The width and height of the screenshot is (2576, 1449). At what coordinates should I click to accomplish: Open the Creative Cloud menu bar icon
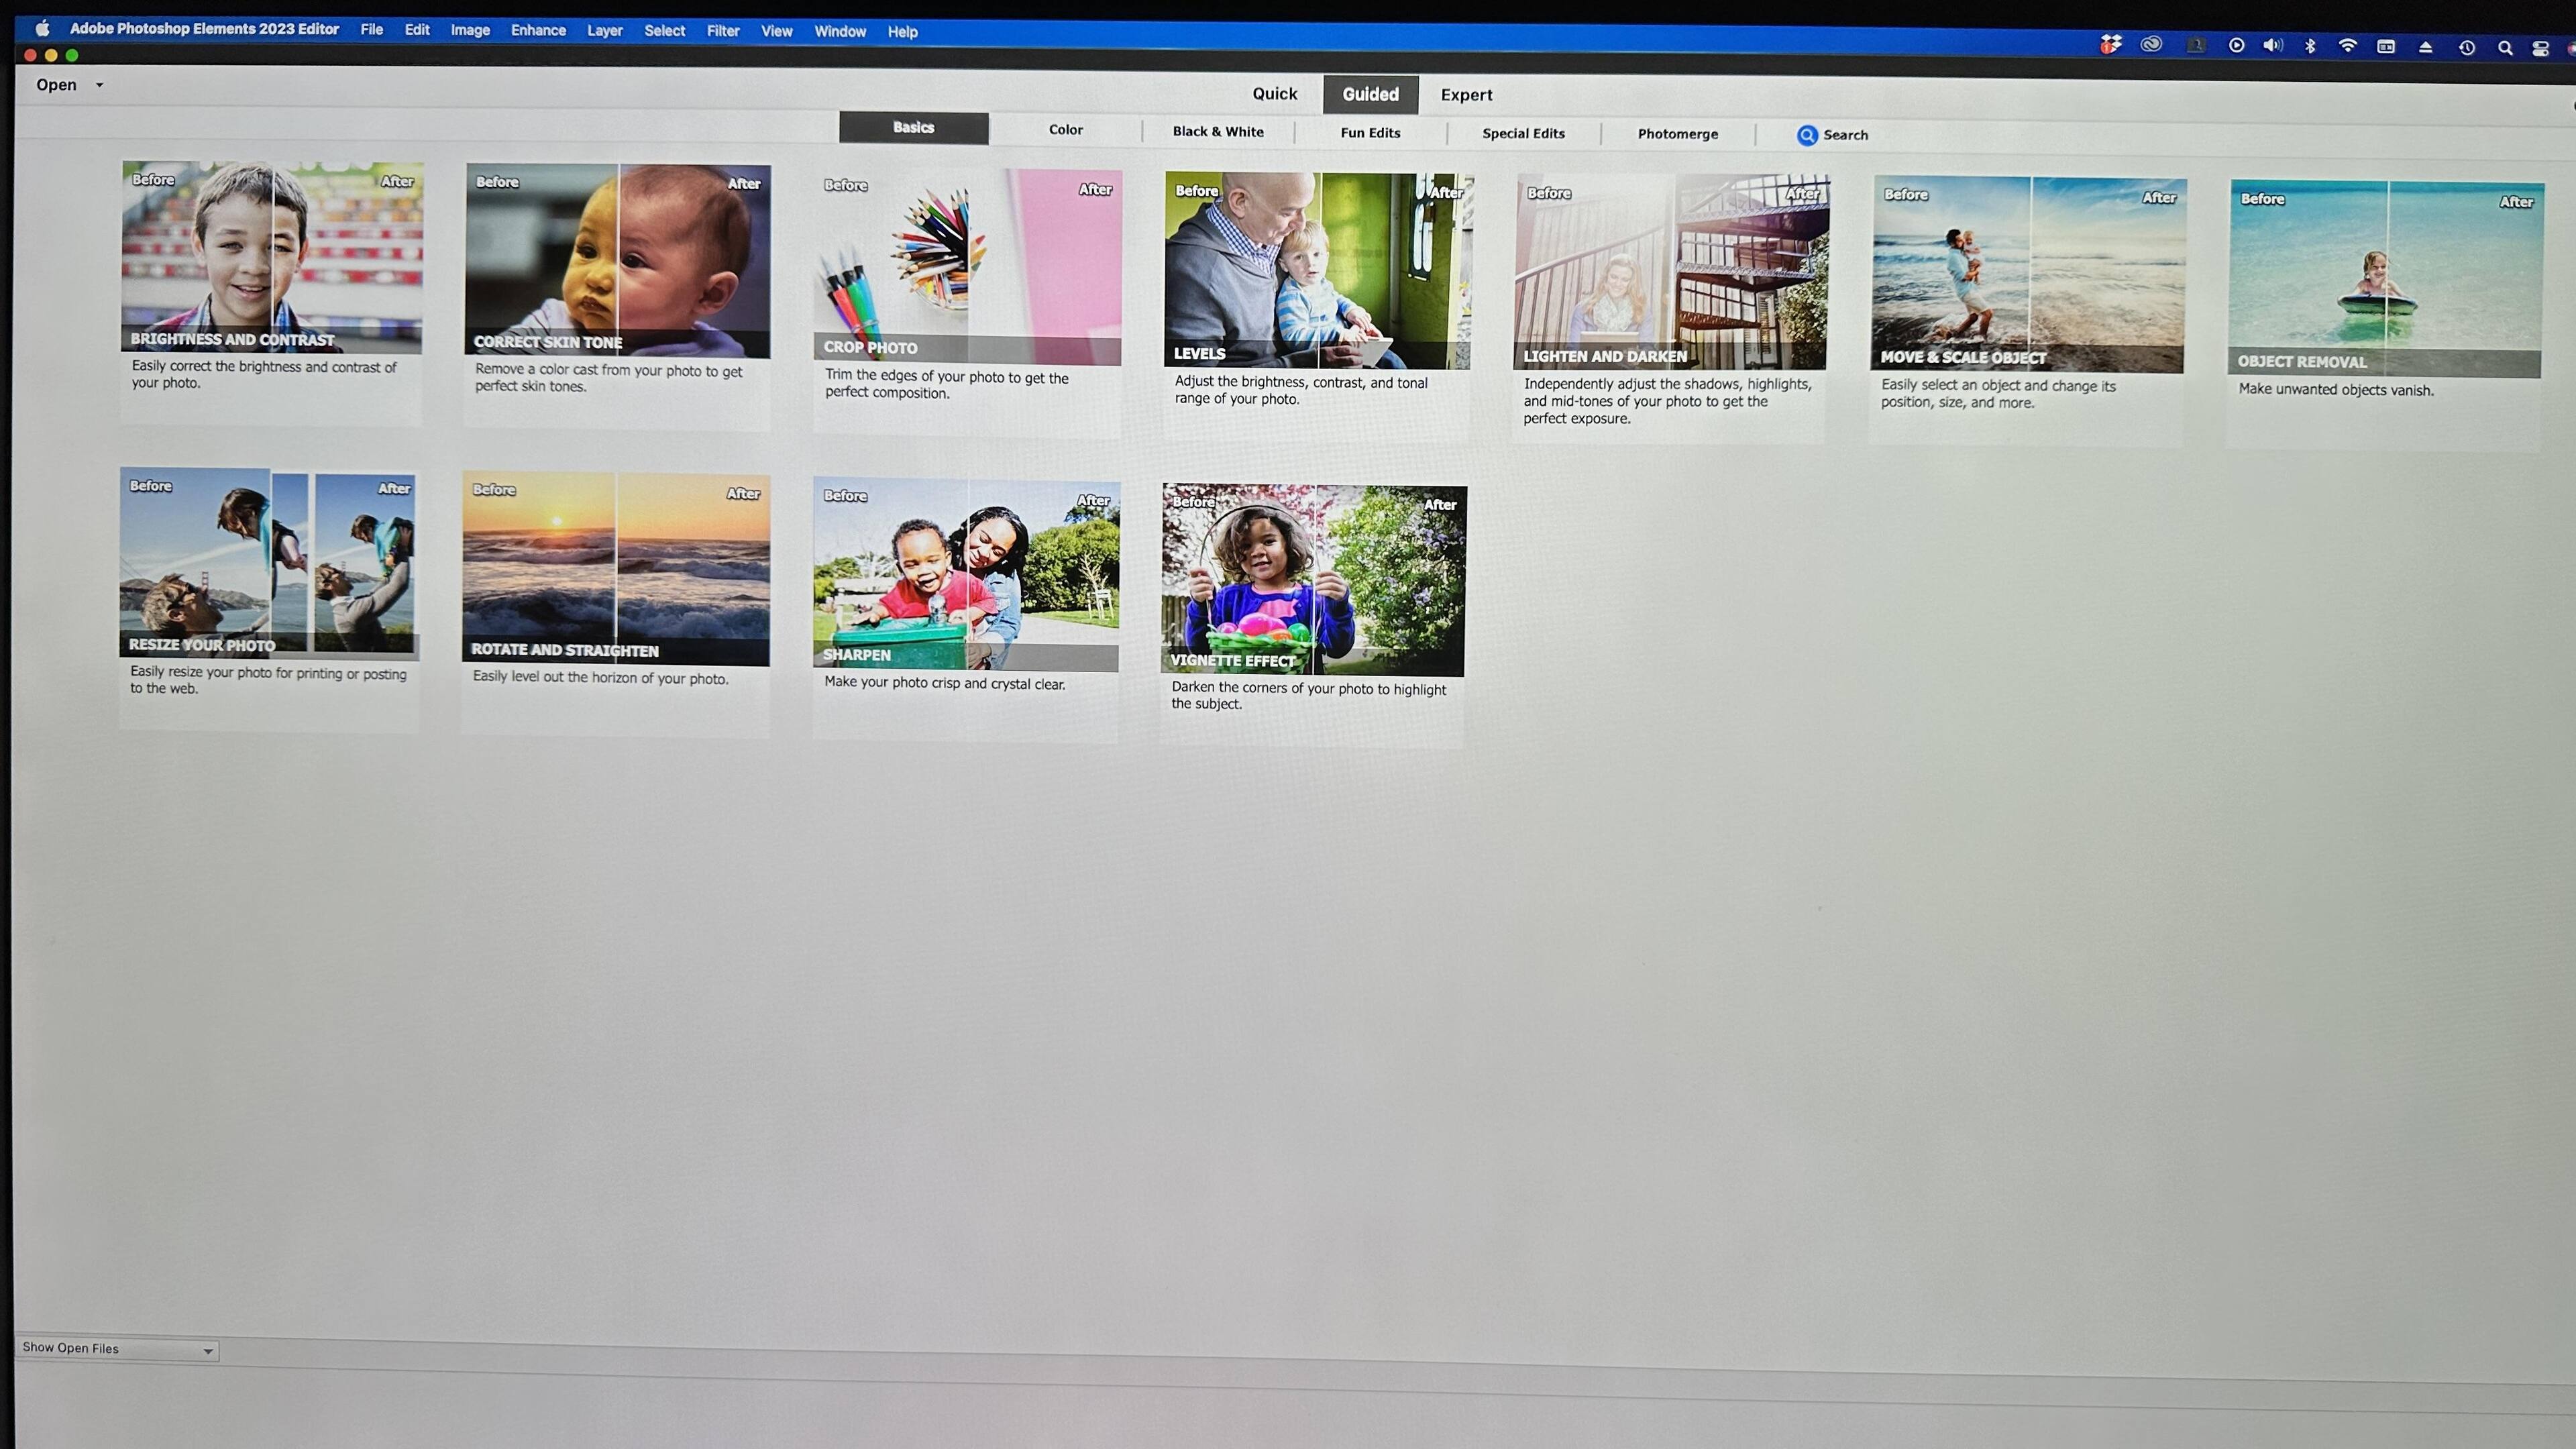[2151, 44]
